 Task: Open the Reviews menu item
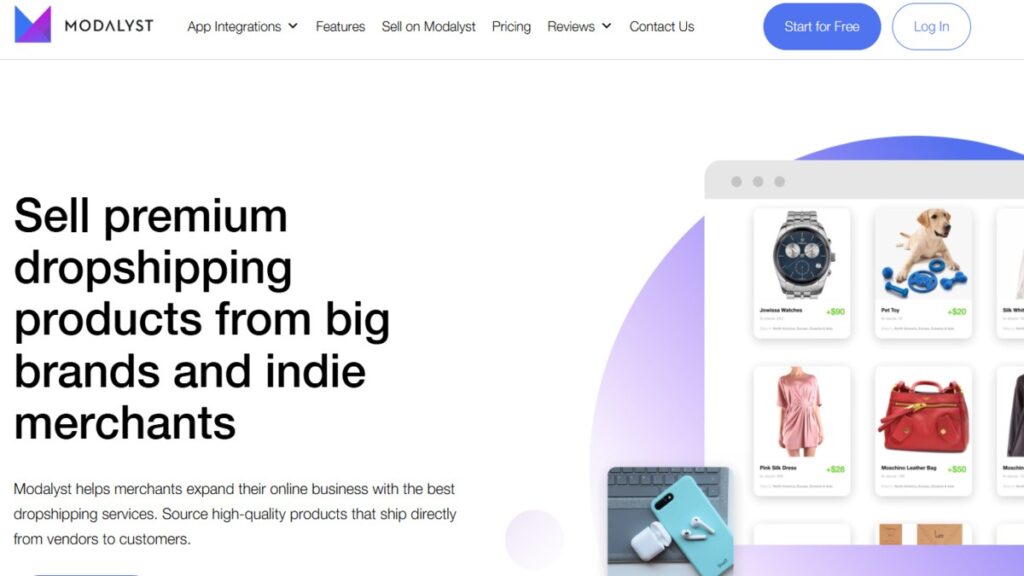pyautogui.click(x=571, y=27)
